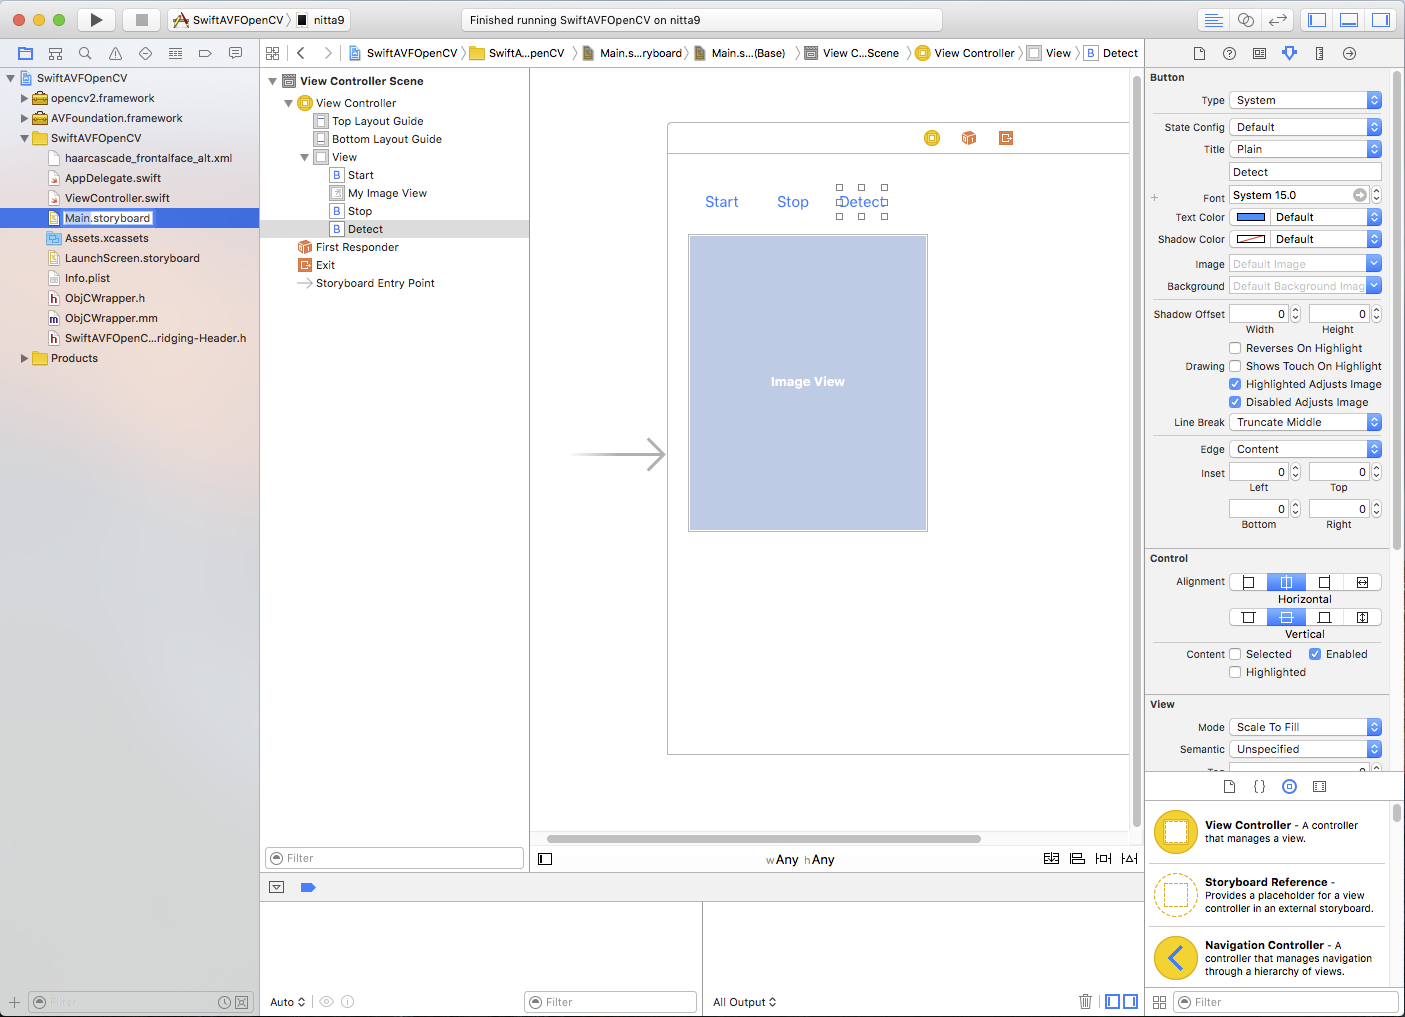Open the Size inspector ruler icon
1405x1017 pixels.
pyautogui.click(x=1319, y=53)
